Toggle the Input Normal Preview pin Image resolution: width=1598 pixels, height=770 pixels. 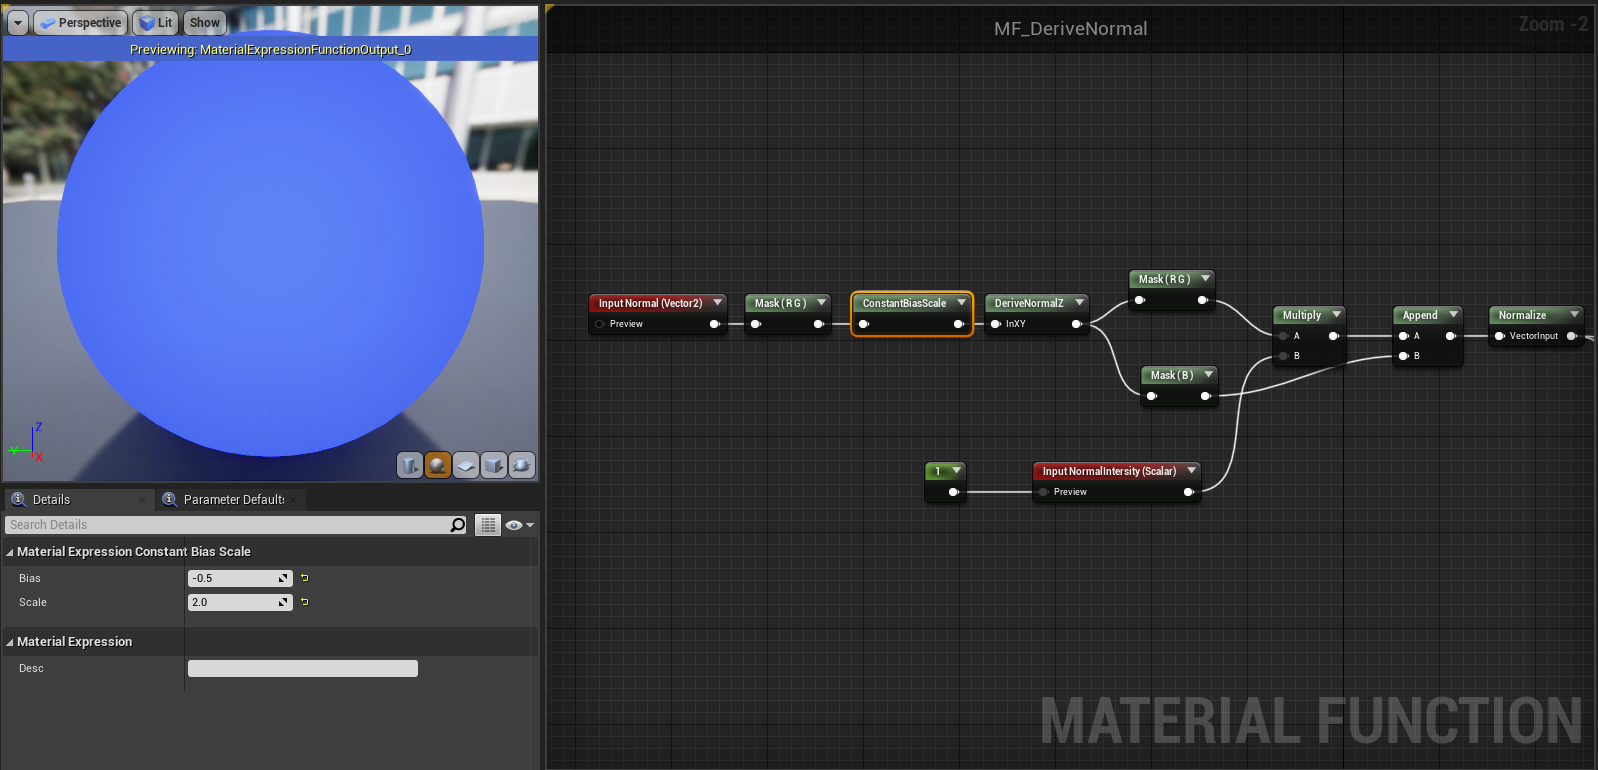pyautogui.click(x=600, y=324)
